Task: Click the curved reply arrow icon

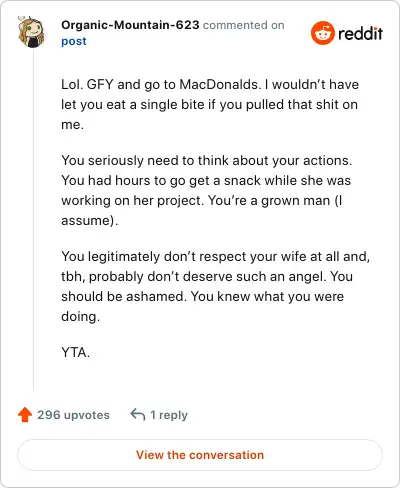Action: [x=138, y=415]
